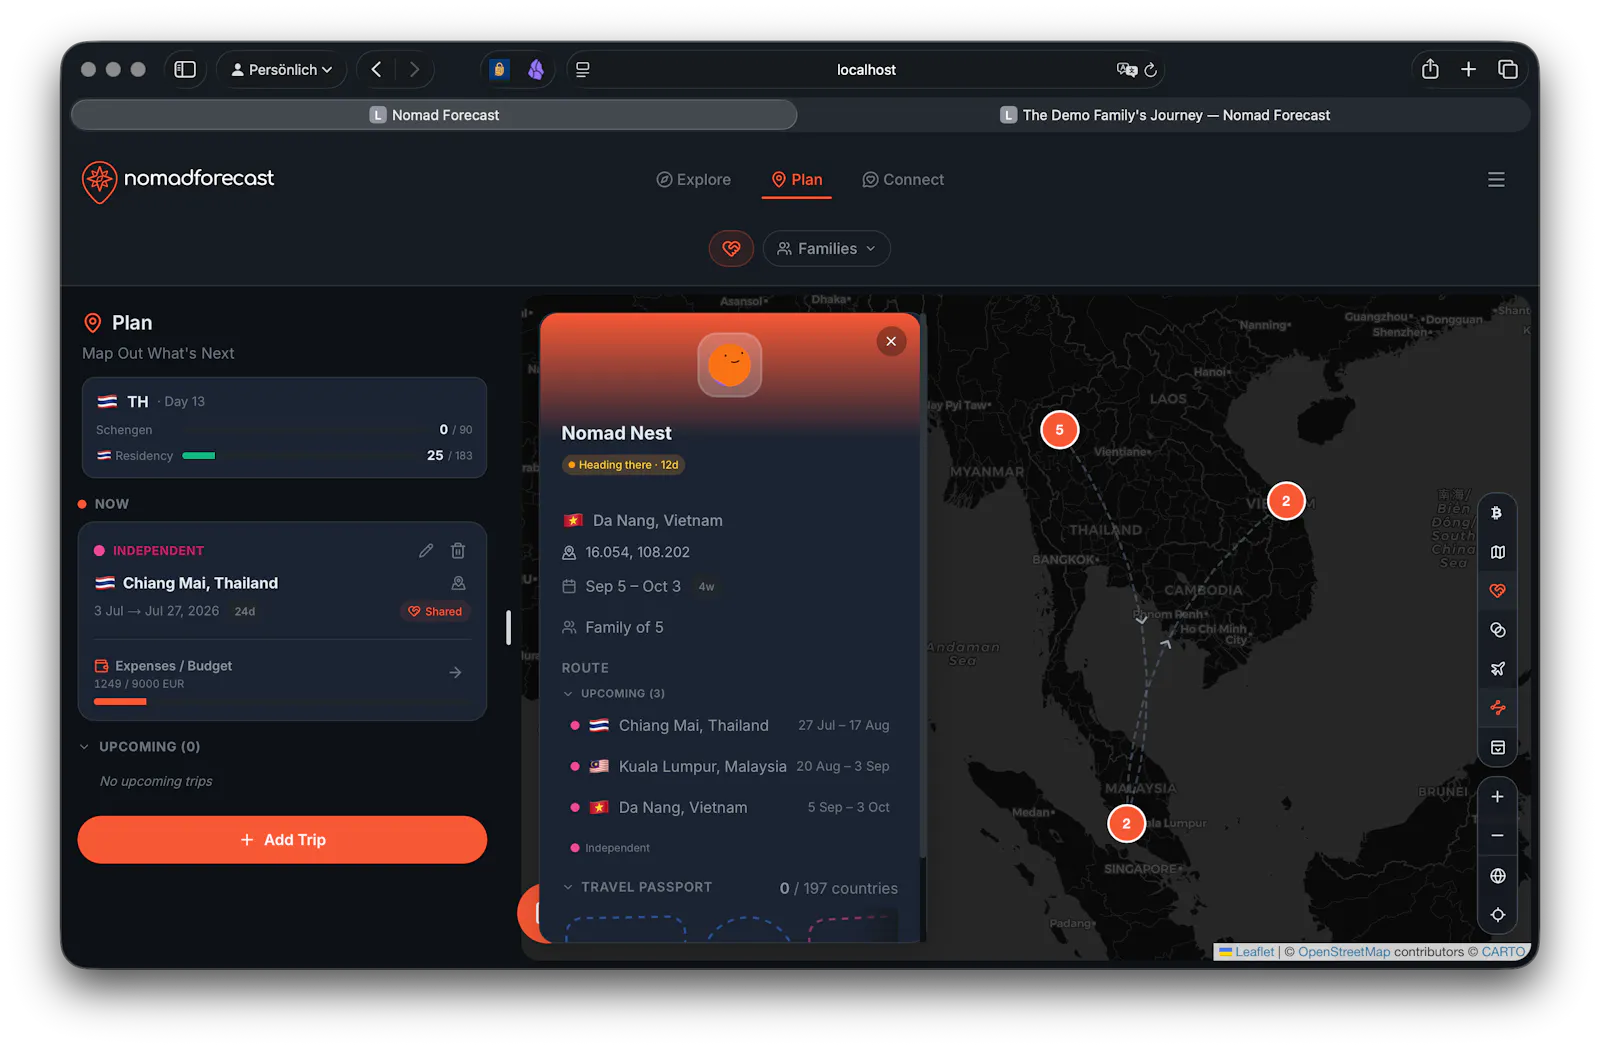Click the Sep 5 – Oct 3 dates
Screen dimensions: 1600x1049
tap(633, 587)
